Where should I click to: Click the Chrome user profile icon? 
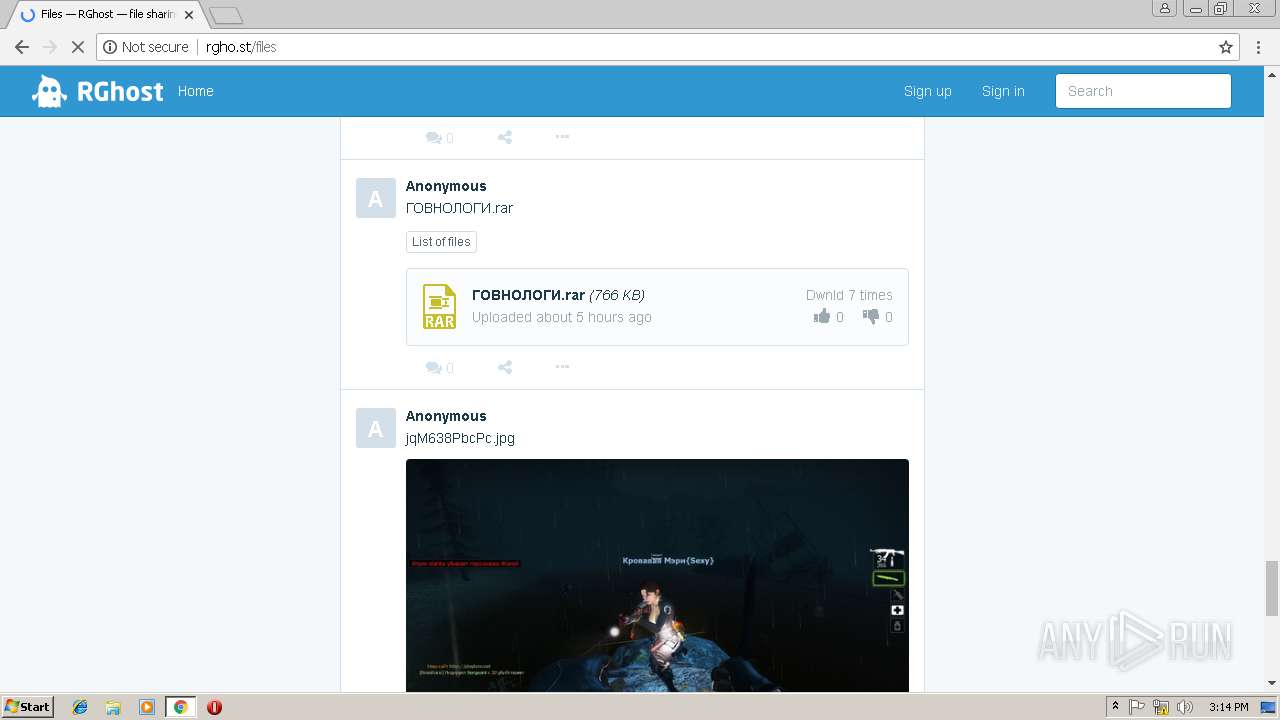click(1164, 8)
